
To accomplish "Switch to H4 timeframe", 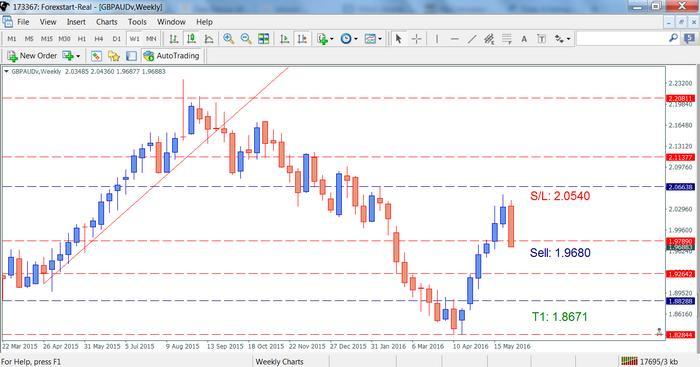I will (99, 39).
